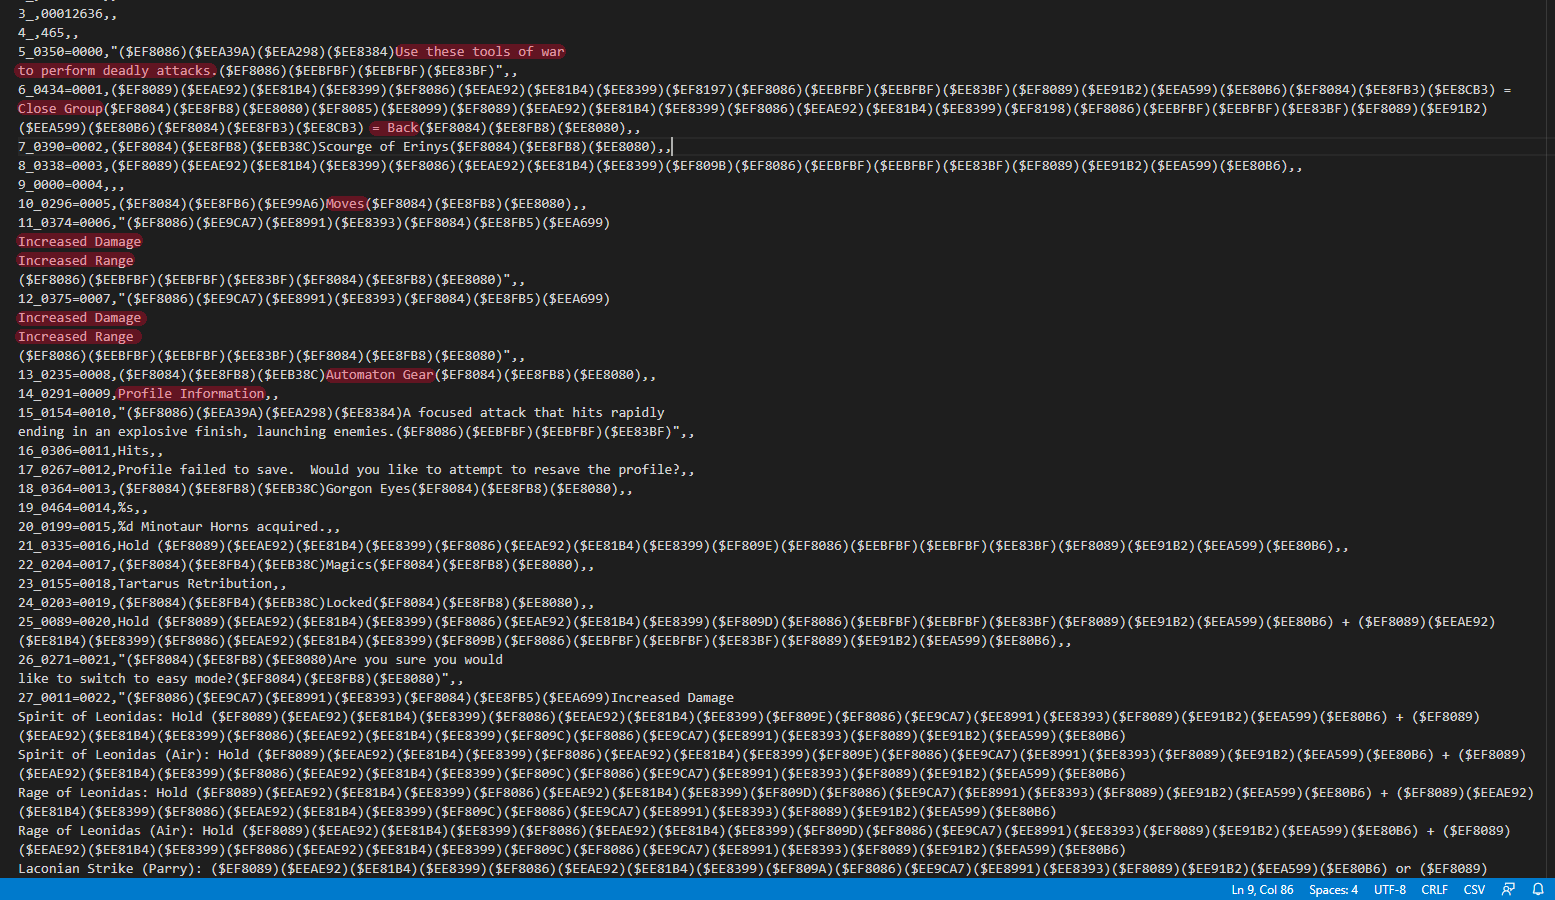Change indentation via Spaces: 4
Image resolution: width=1555 pixels, height=900 pixels.
point(1333,889)
